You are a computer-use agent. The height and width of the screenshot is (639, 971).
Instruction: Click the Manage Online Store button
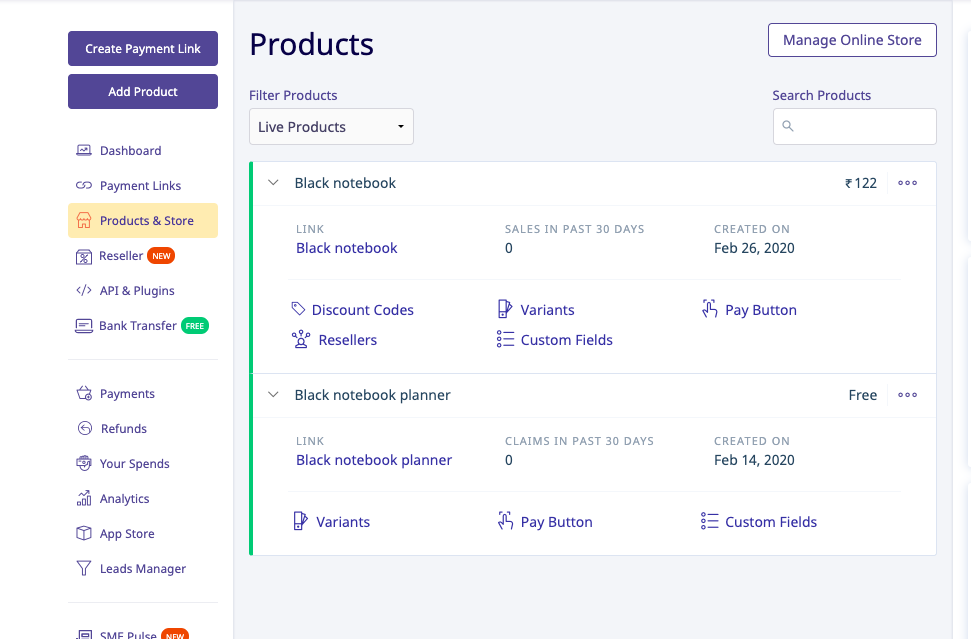point(852,41)
